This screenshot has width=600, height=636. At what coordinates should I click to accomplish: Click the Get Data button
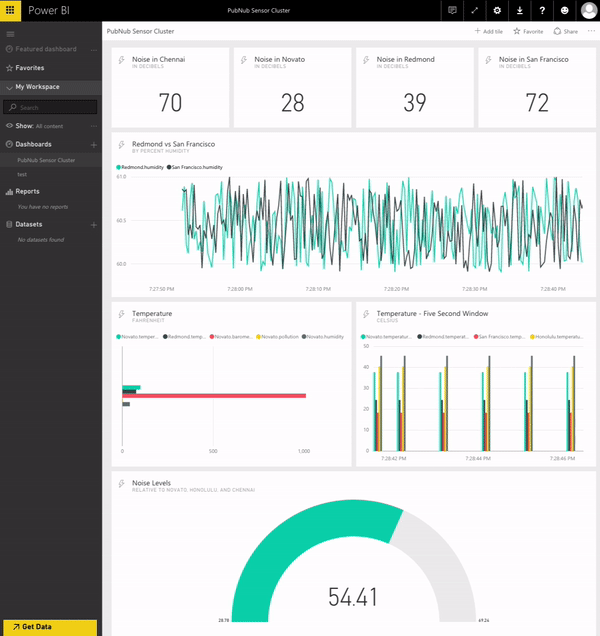(48, 627)
